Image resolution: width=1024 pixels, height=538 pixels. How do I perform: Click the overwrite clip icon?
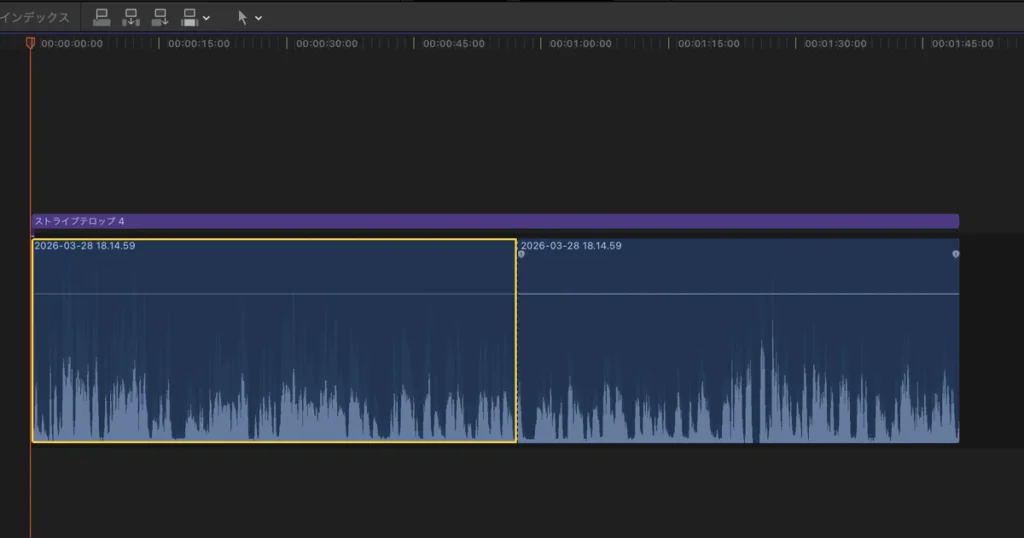190,17
